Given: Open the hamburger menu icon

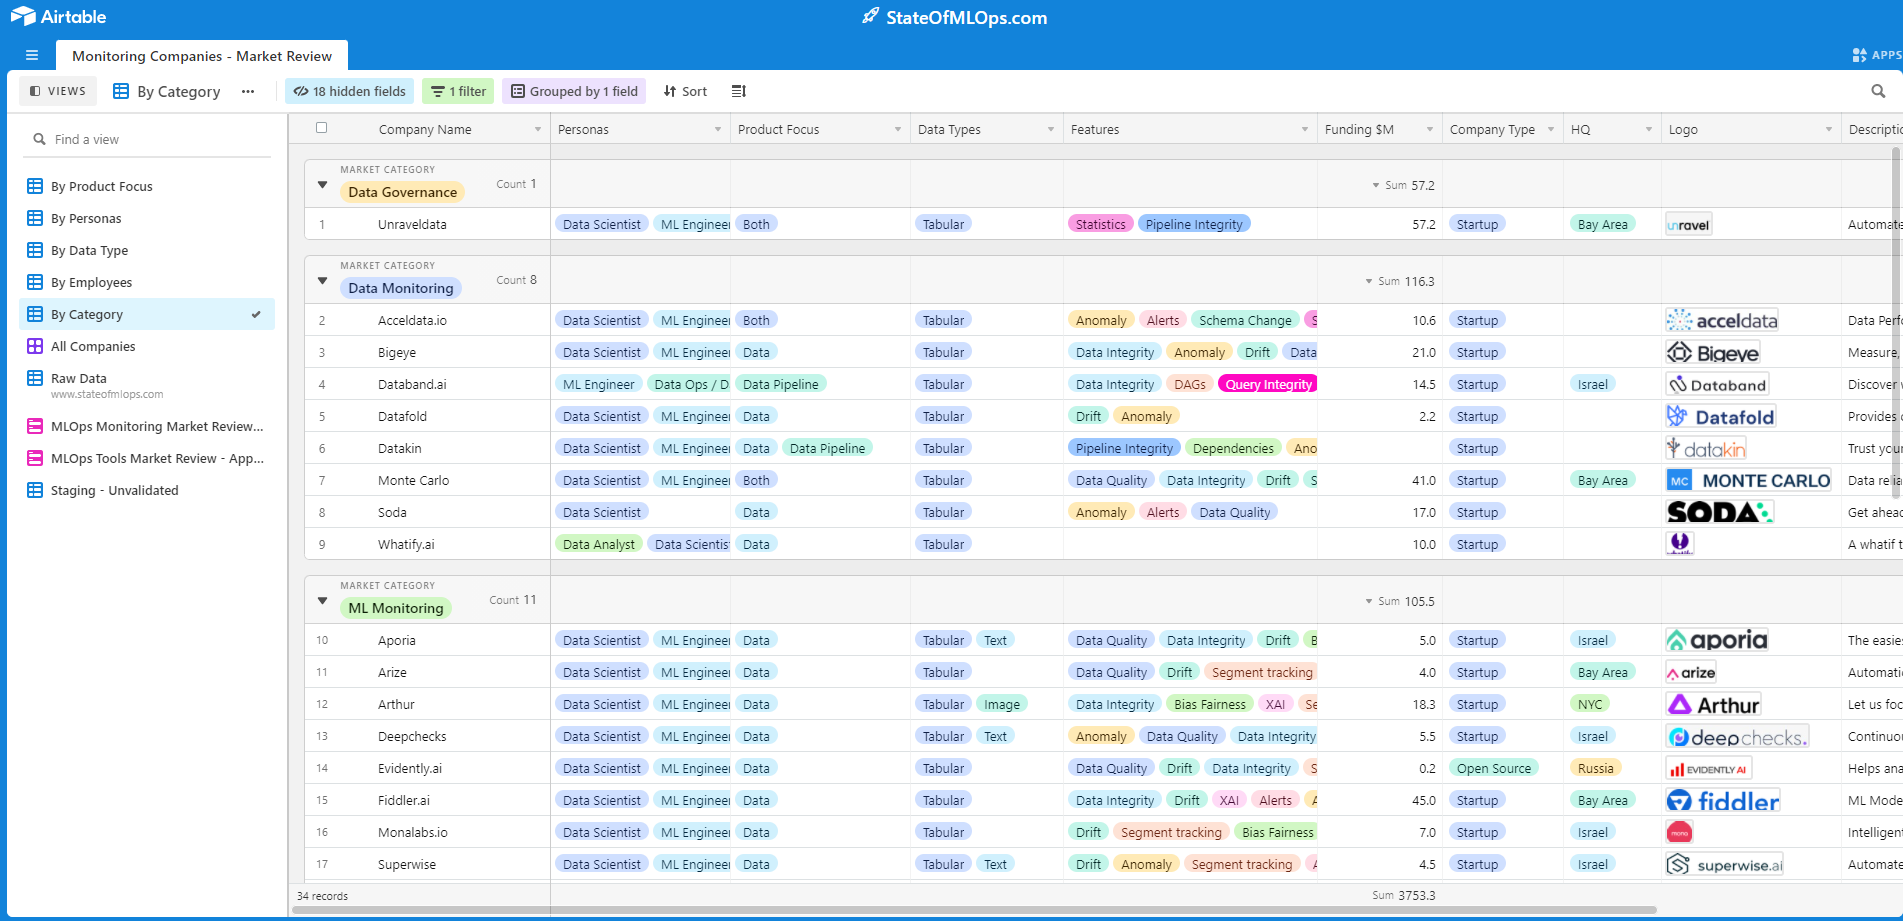Looking at the screenshot, I should tap(32, 55).
